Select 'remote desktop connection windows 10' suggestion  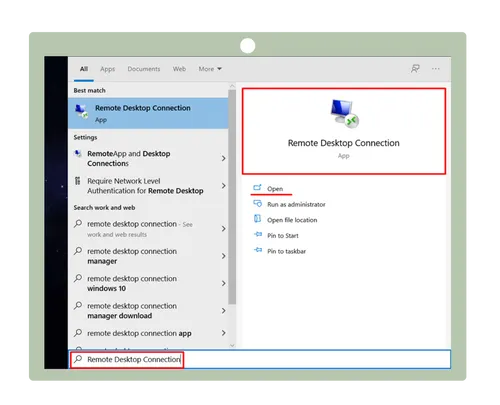tap(148, 283)
